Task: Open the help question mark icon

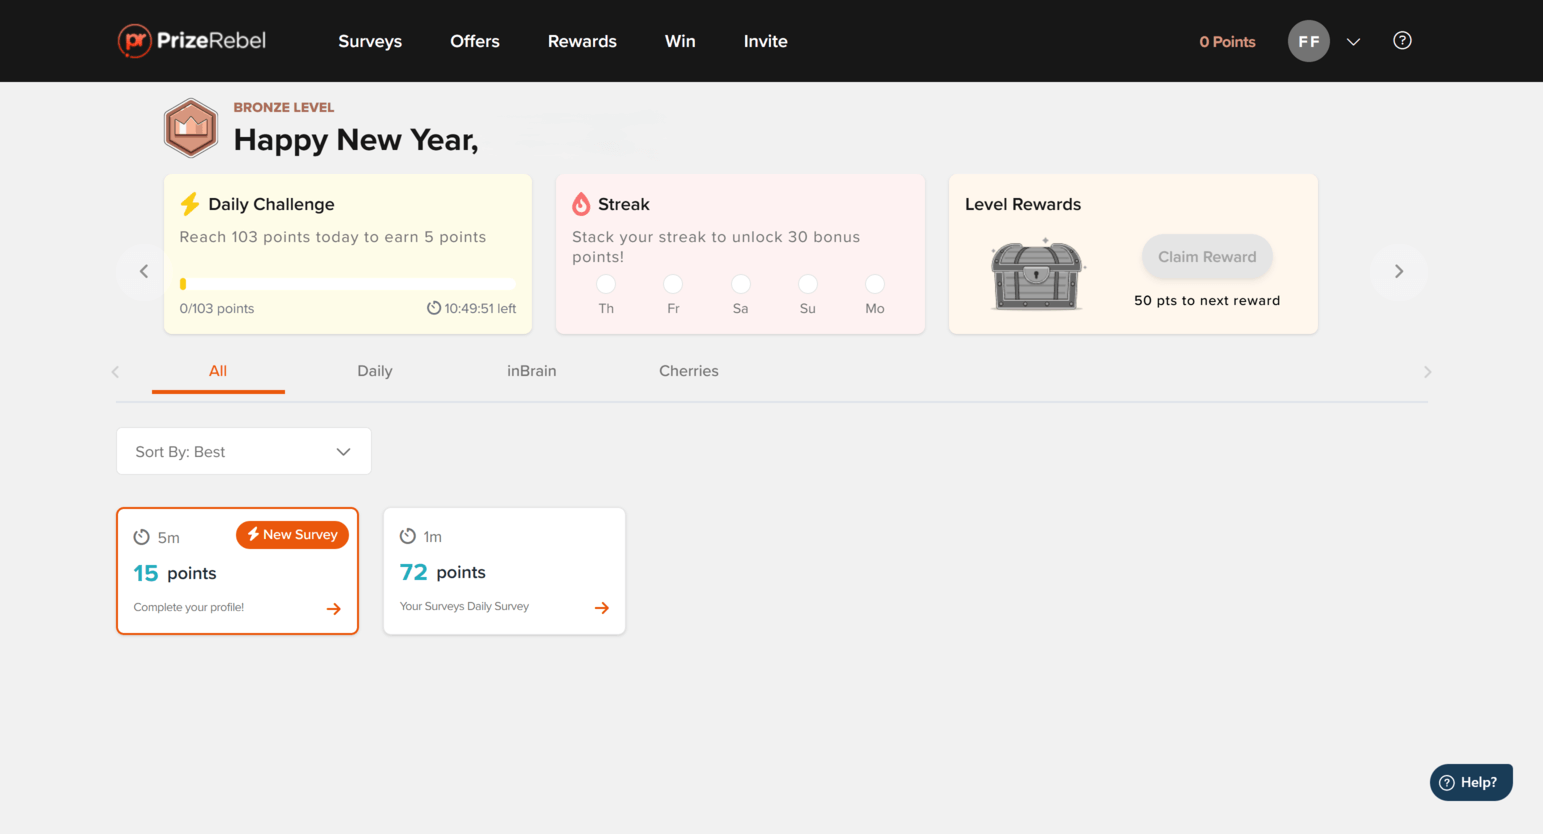Action: 1402,41
